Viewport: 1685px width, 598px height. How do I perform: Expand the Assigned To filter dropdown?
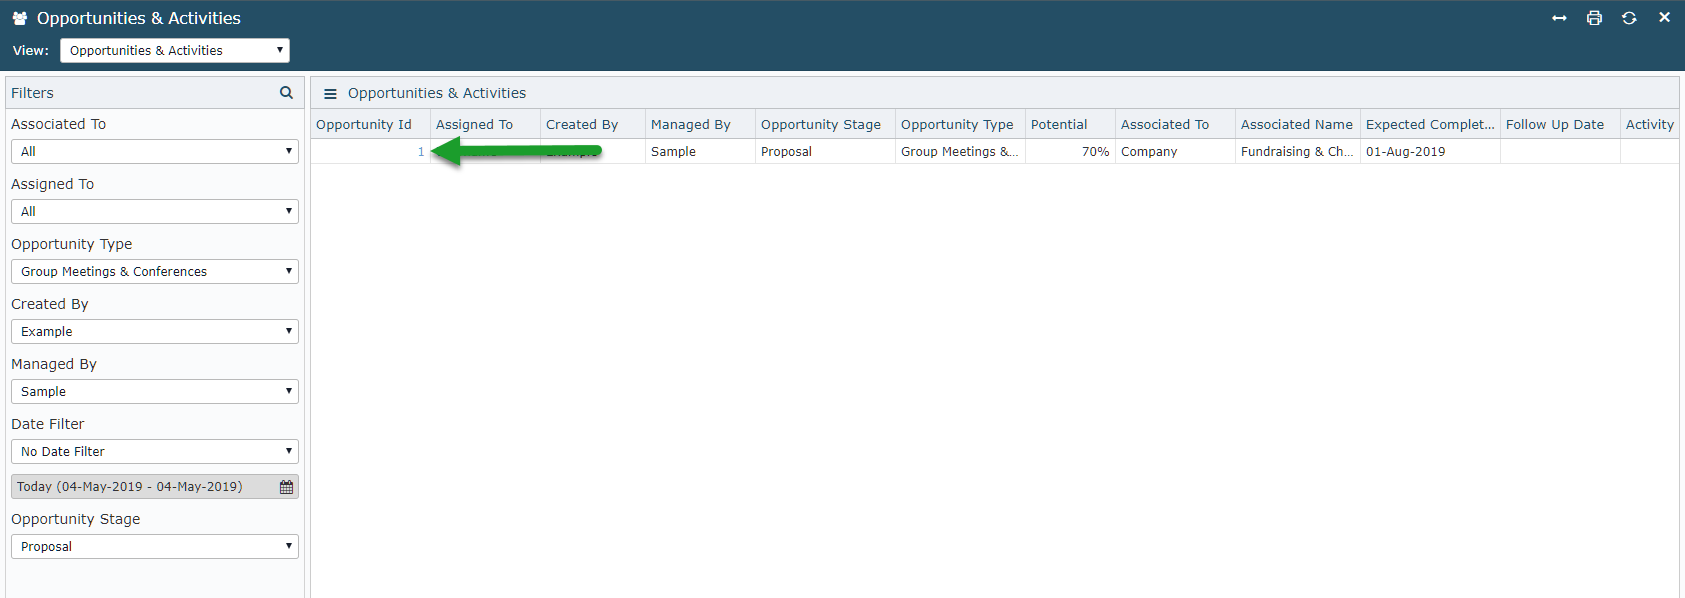pos(154,211)
